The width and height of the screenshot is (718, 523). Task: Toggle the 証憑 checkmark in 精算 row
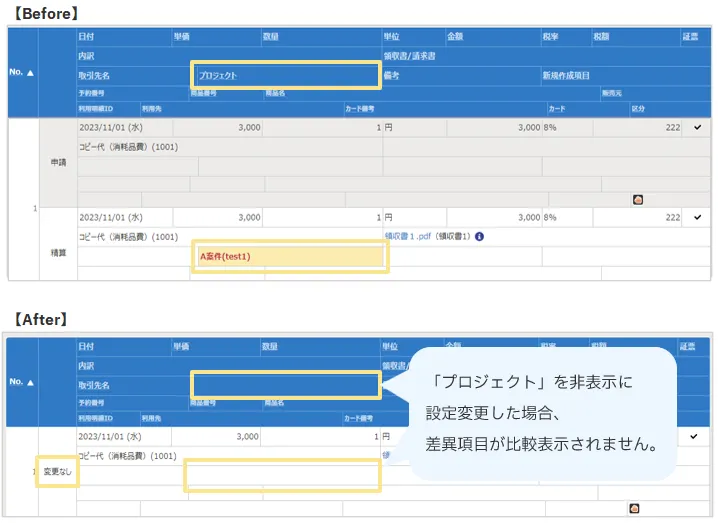click(697, 217)
